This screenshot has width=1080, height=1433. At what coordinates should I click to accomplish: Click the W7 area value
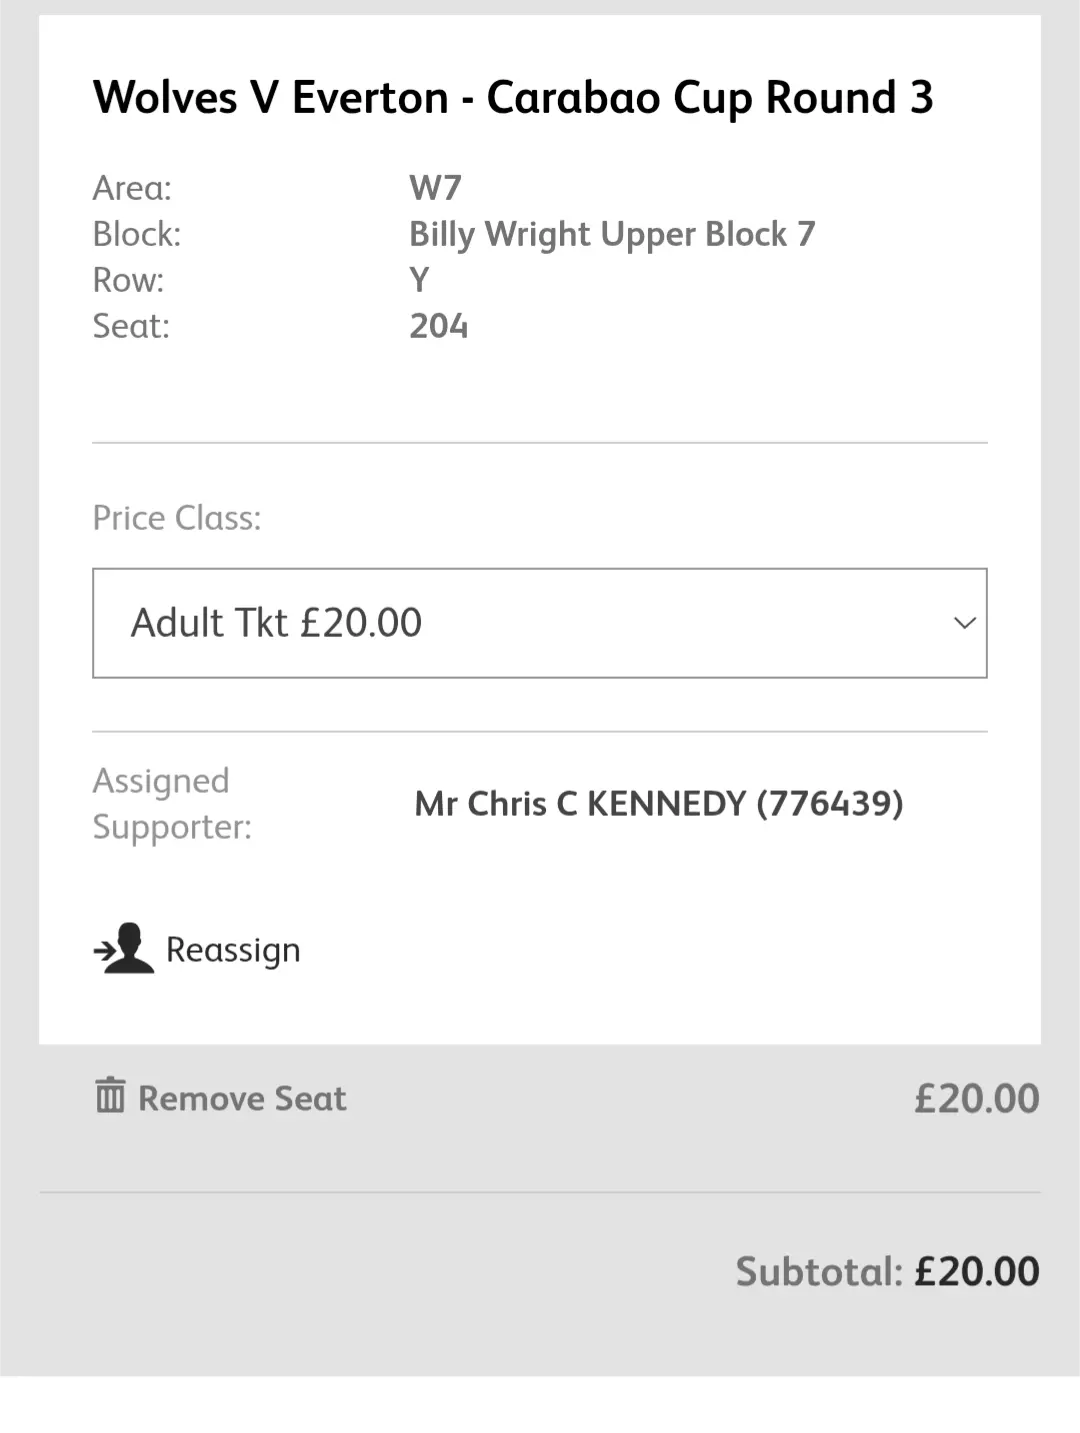coord(435,188)
